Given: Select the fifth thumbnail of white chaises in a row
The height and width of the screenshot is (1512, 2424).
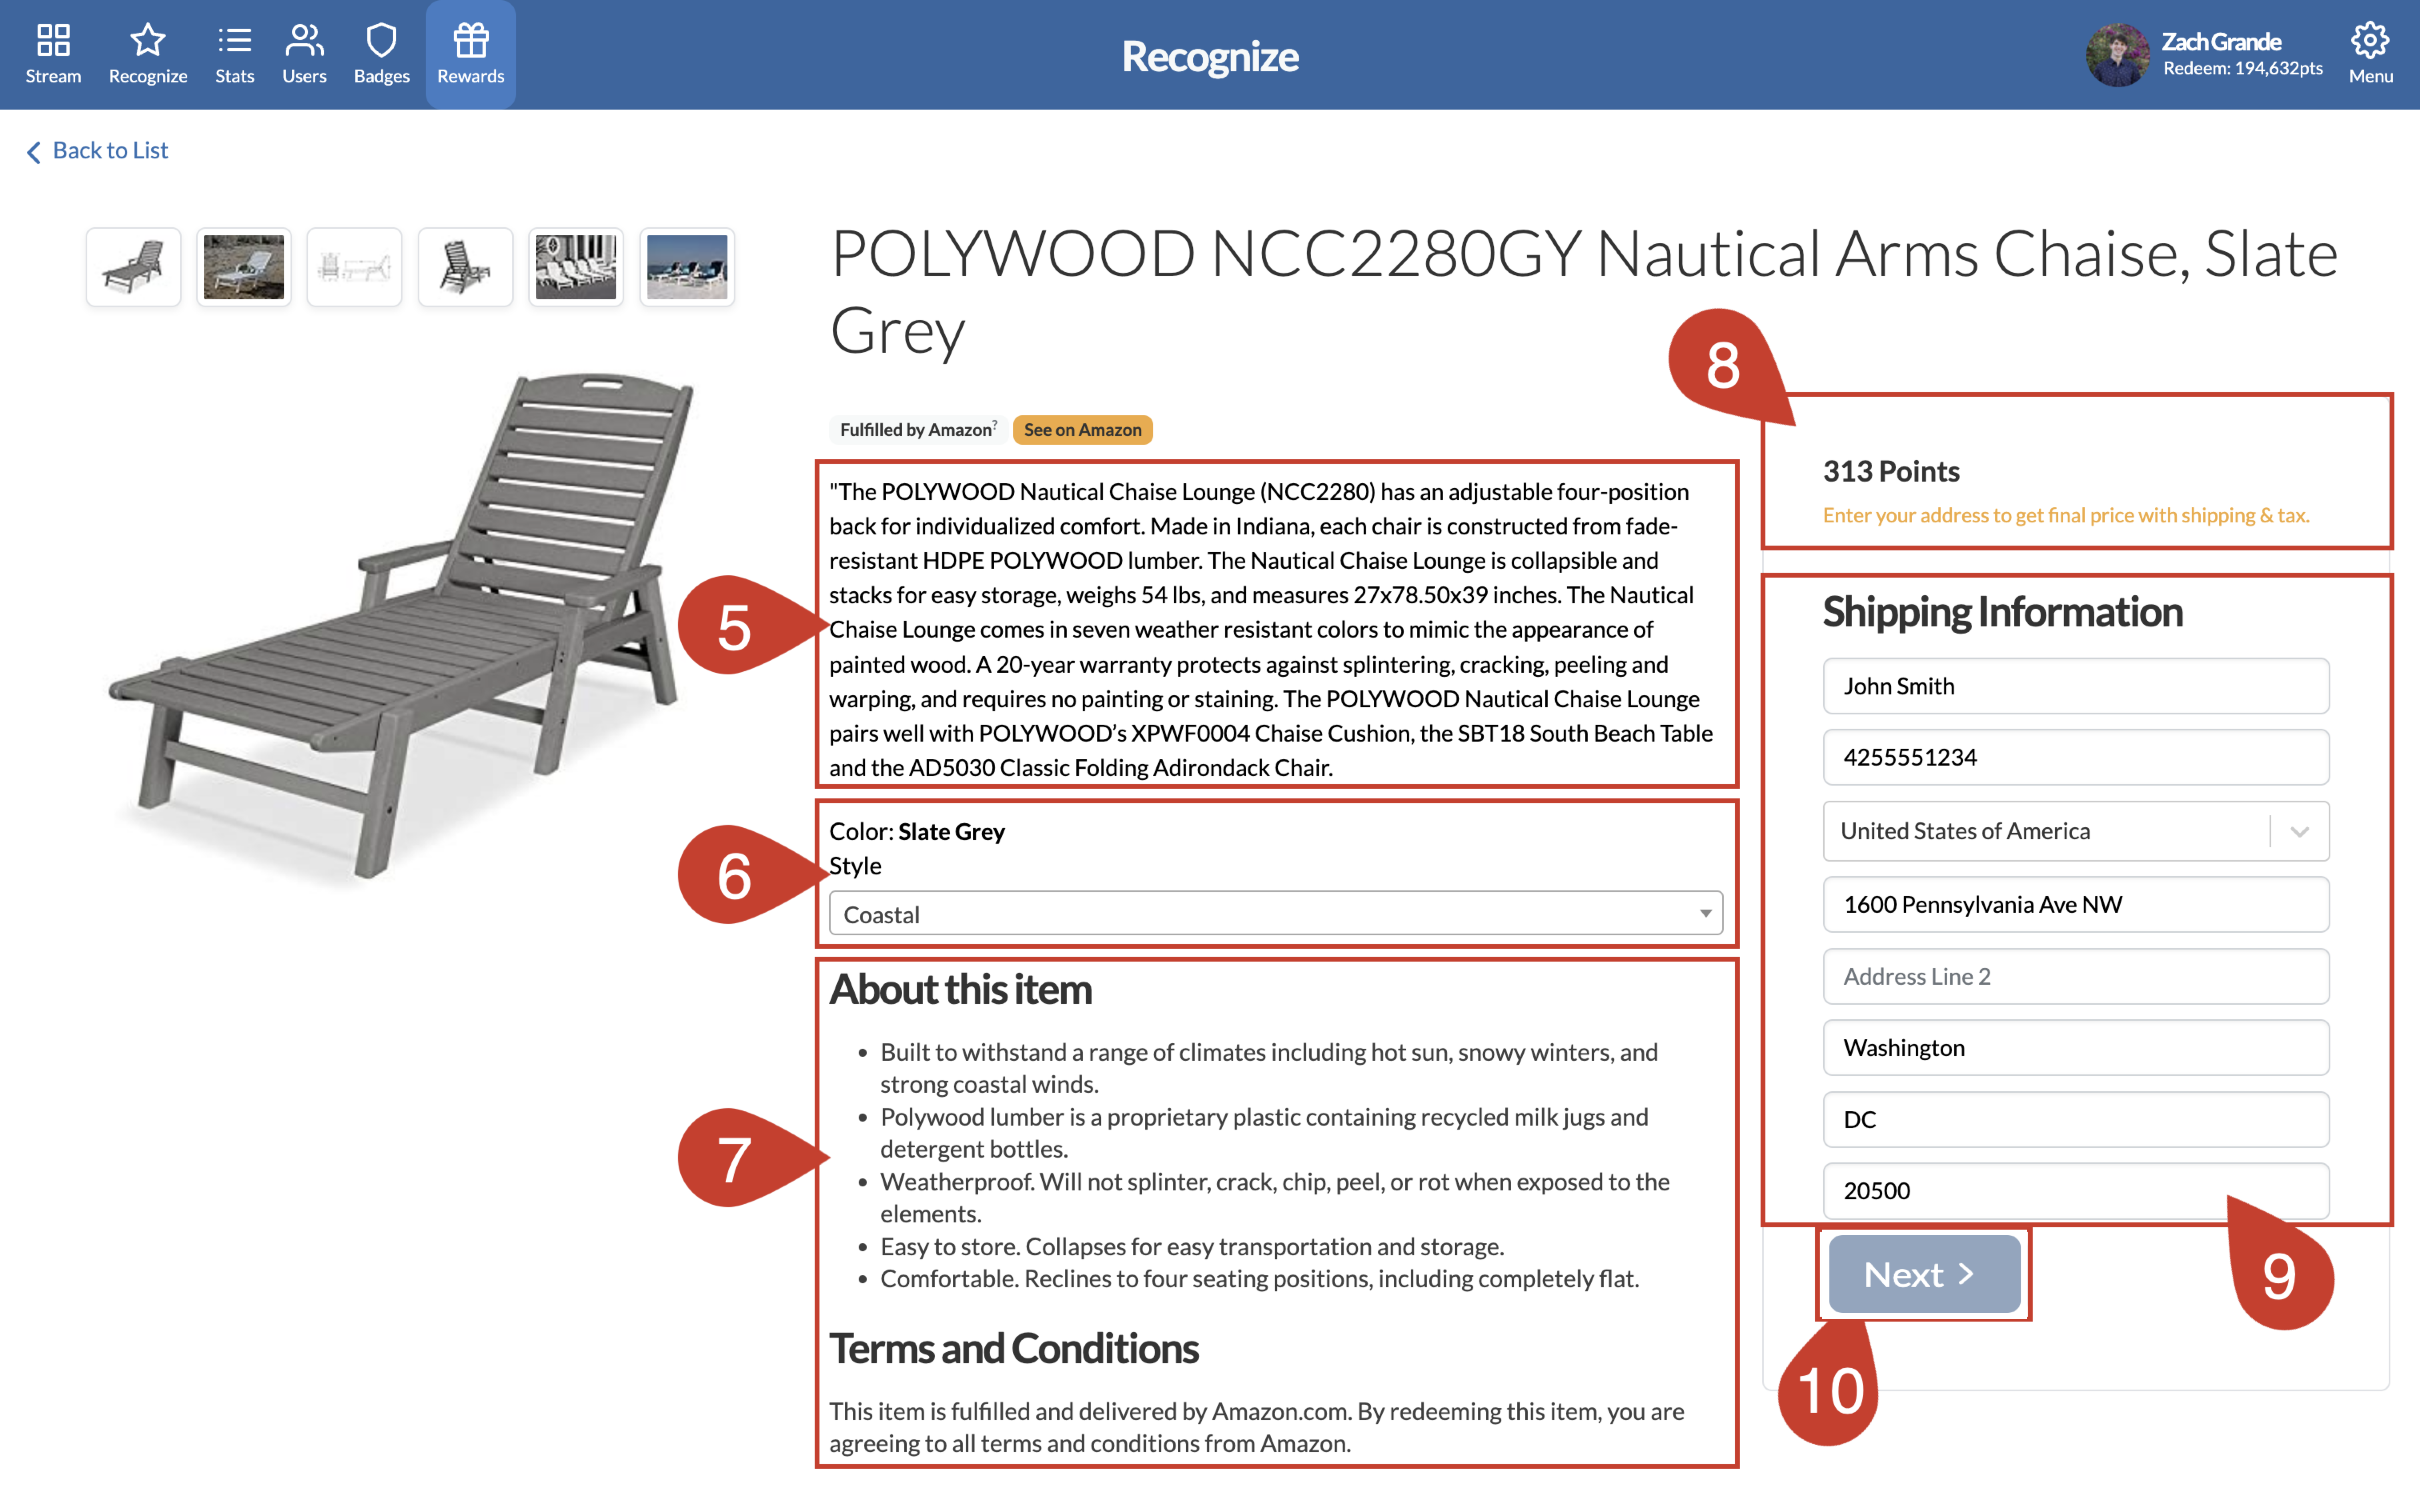Looking at the screenshot, I should tap(577, 267).
